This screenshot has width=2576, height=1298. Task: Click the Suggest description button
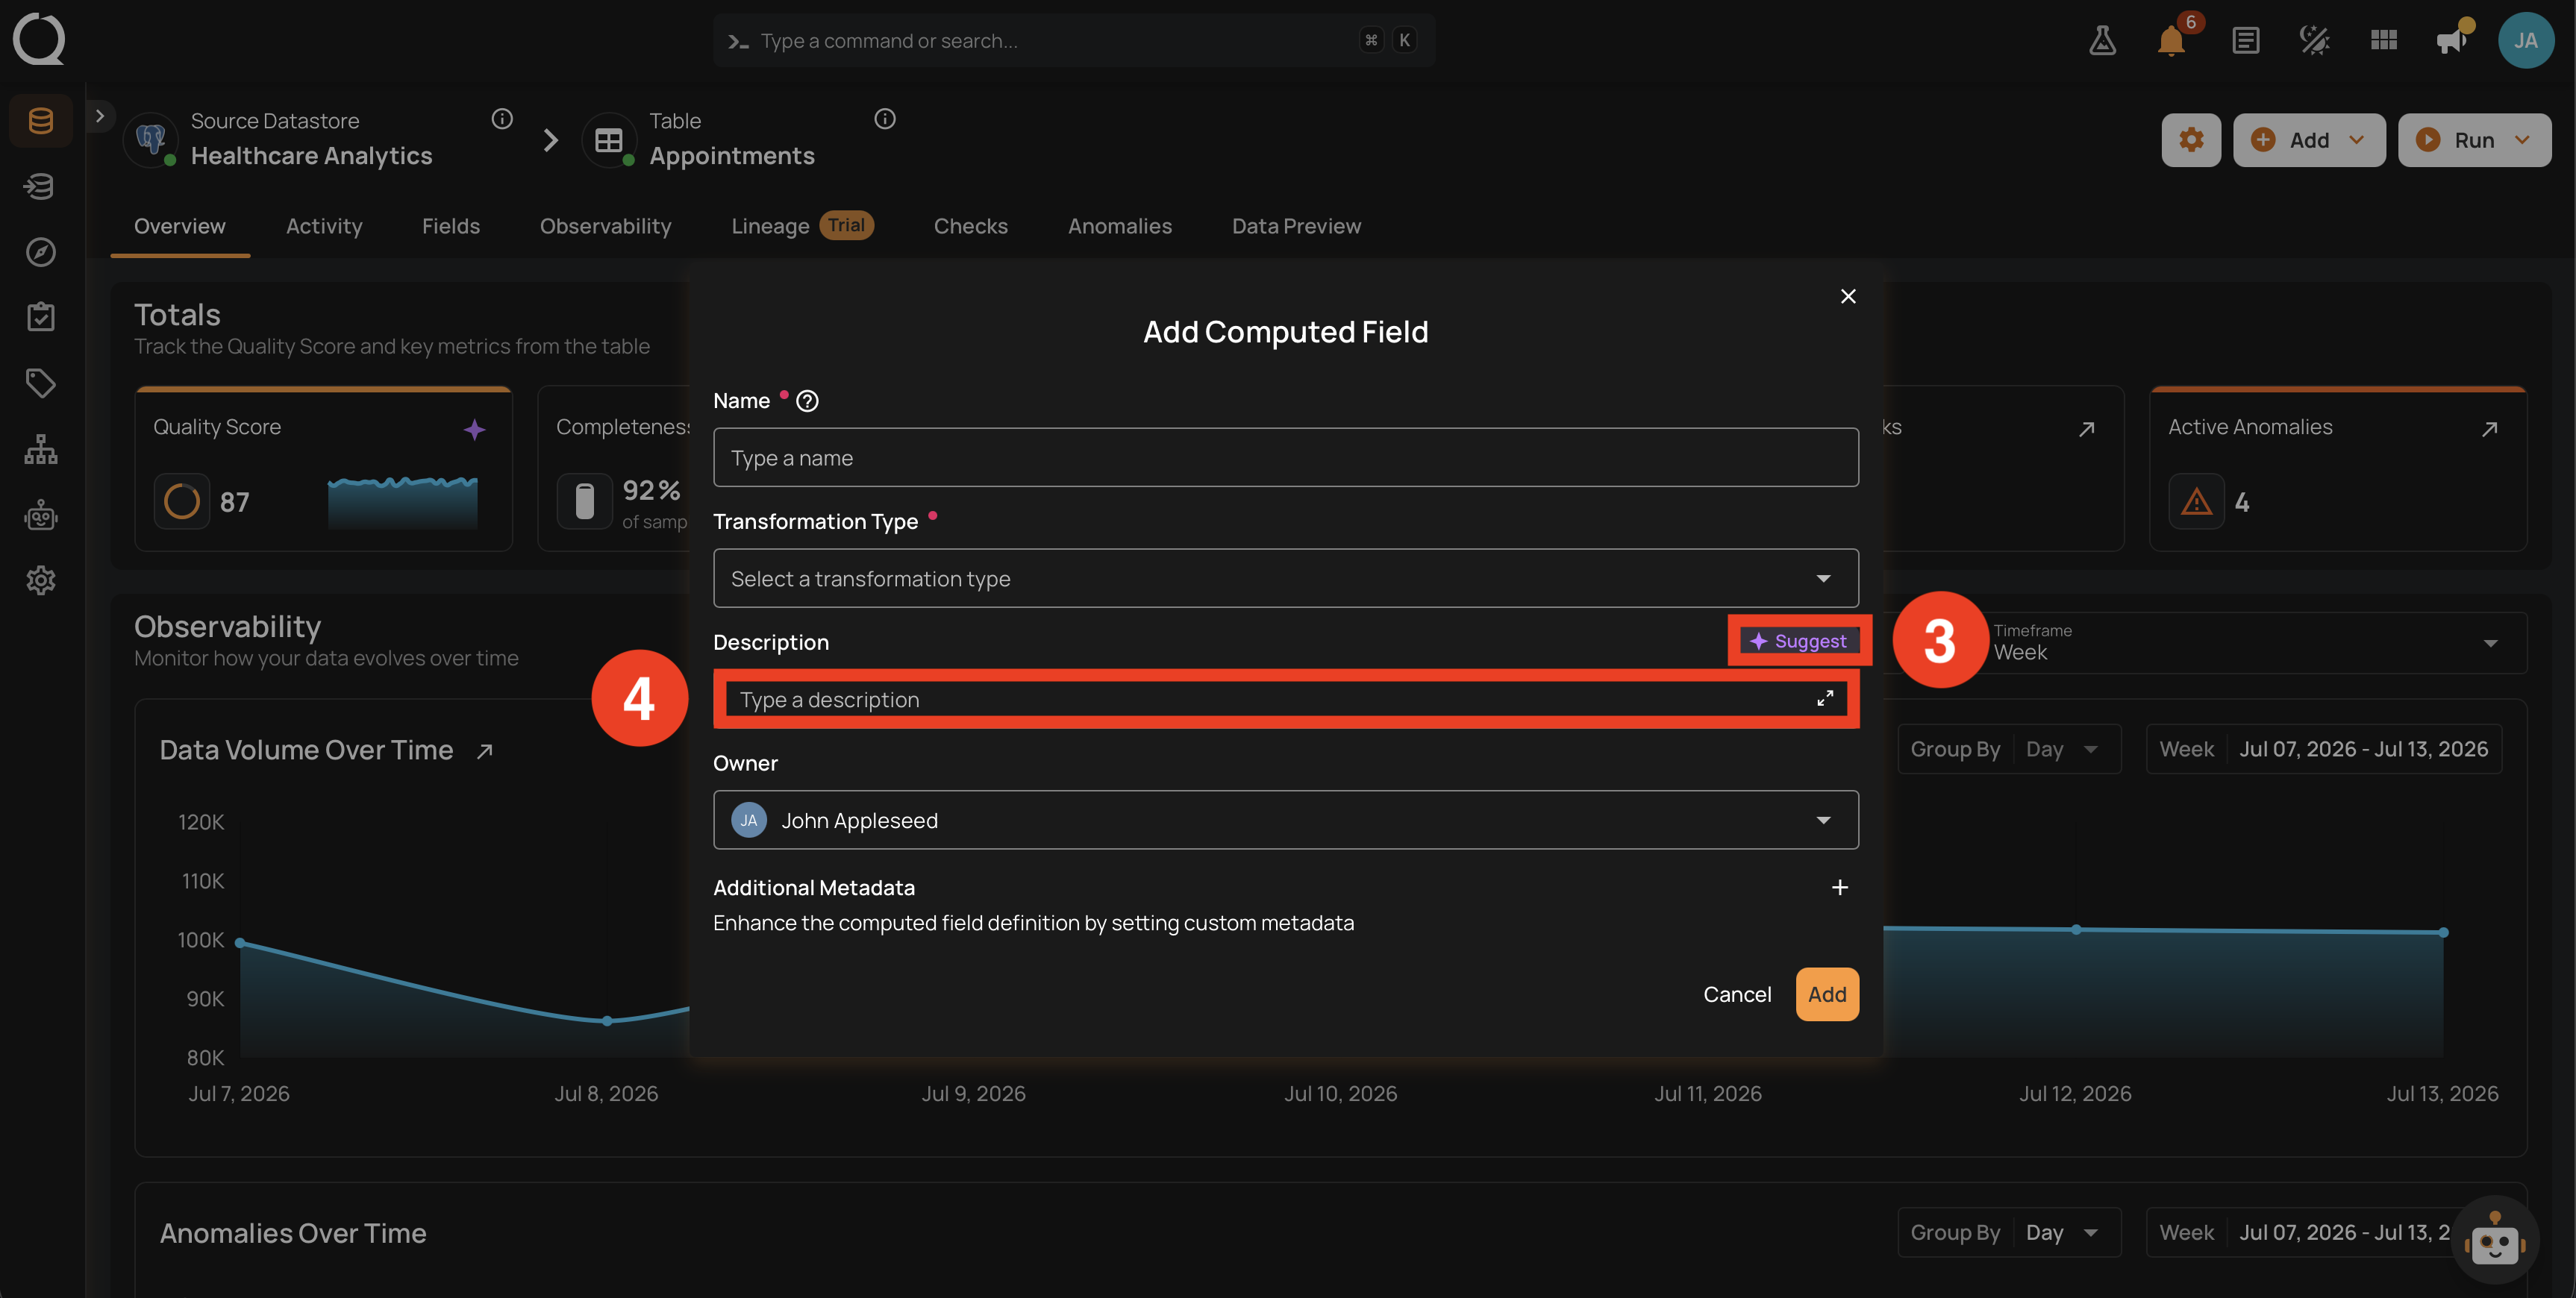click(x=1799, y=641)
